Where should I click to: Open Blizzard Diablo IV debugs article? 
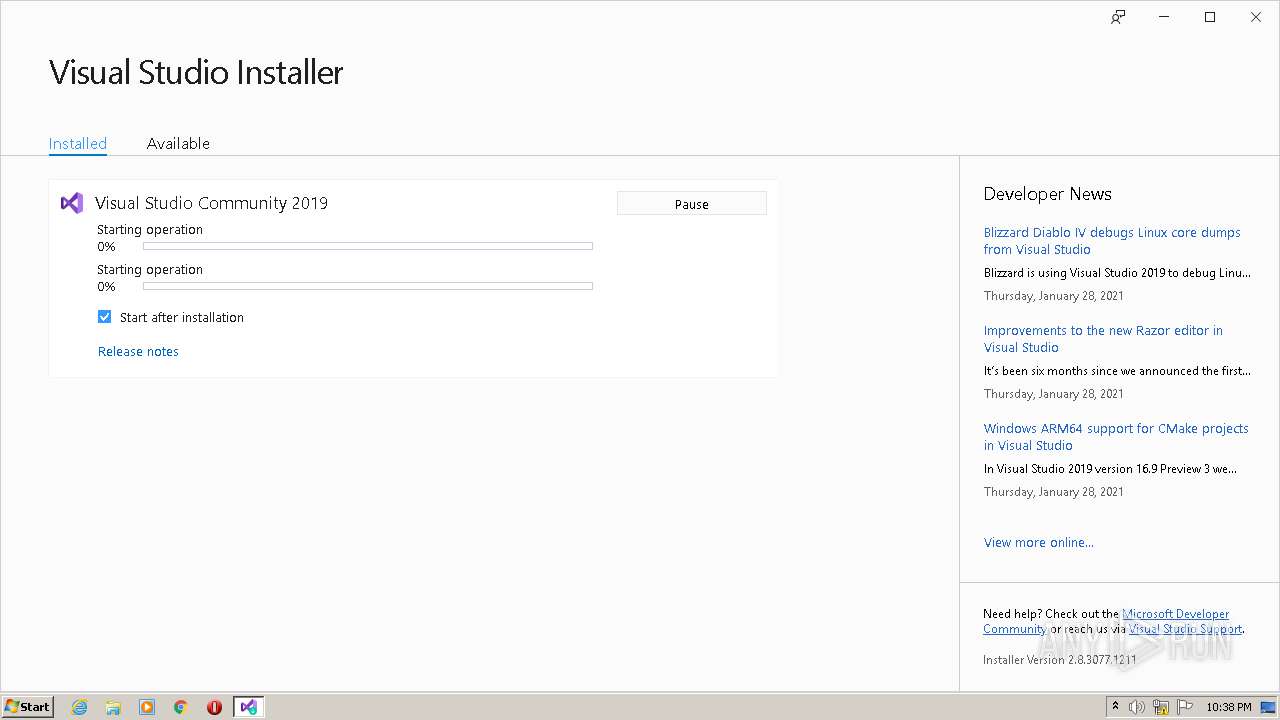(1112, 241)
